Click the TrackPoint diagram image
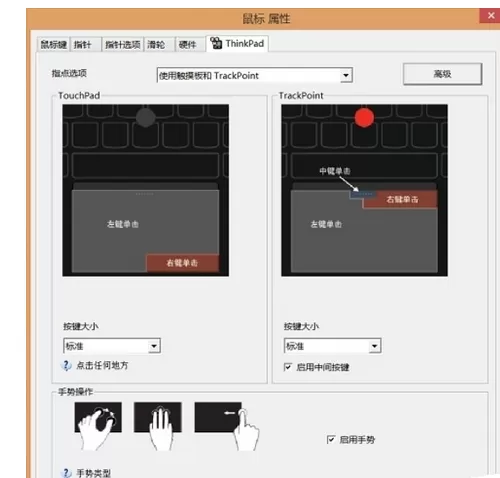The height and width of the screenshot is (478, 500). [x=364, y=190]
